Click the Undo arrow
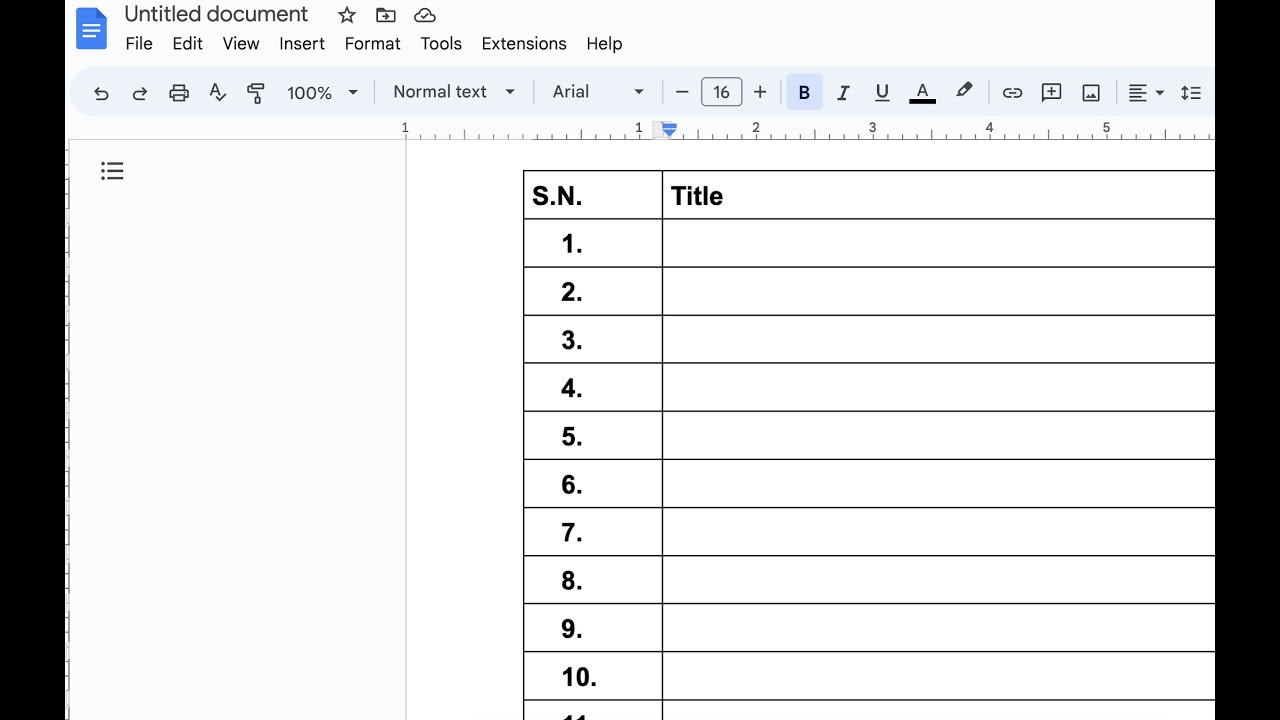Image resolution: width=1280 pixels, height=720 pixels. (x=101, y=93)
